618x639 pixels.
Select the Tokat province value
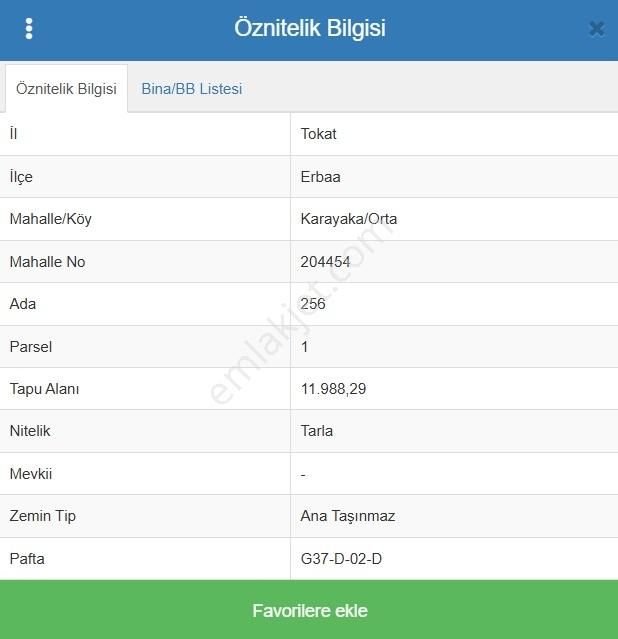pyautogui.click(x=318, y=134)
